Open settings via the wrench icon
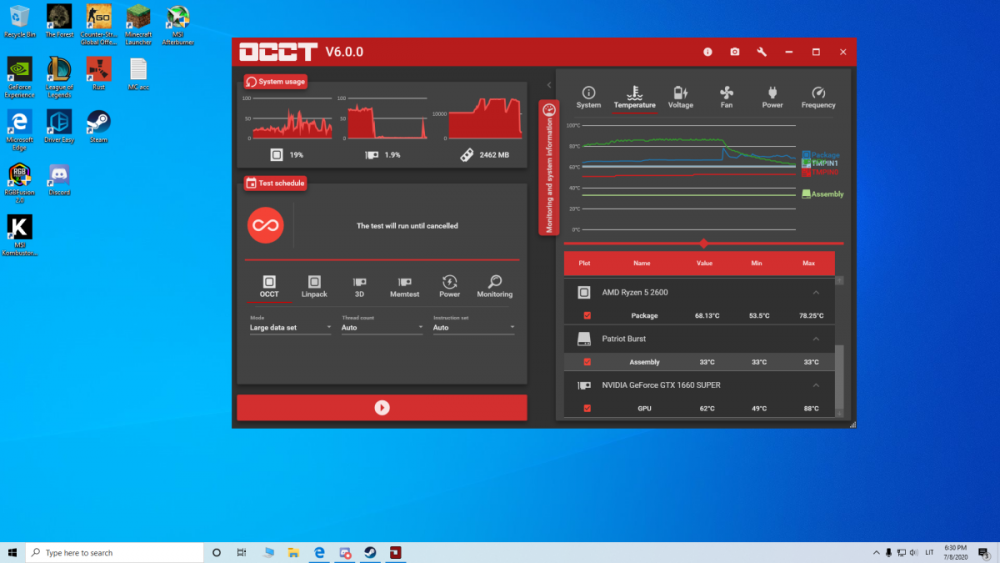1000x563 pixels. (761, 52)
